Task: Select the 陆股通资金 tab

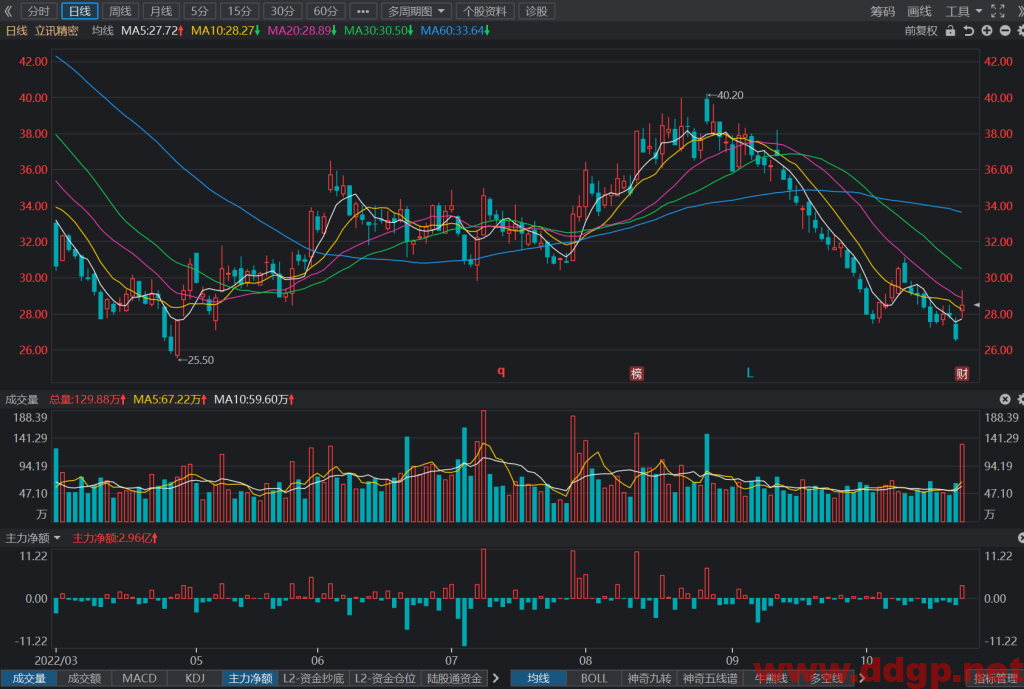Action: pyautogui.click(x=455, y=679)
